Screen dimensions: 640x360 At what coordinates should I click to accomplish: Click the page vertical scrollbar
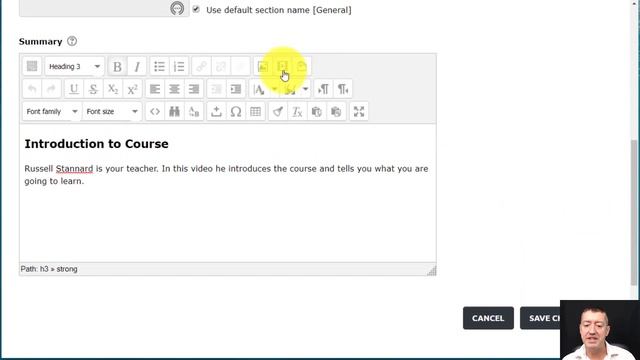coord(633,212)
